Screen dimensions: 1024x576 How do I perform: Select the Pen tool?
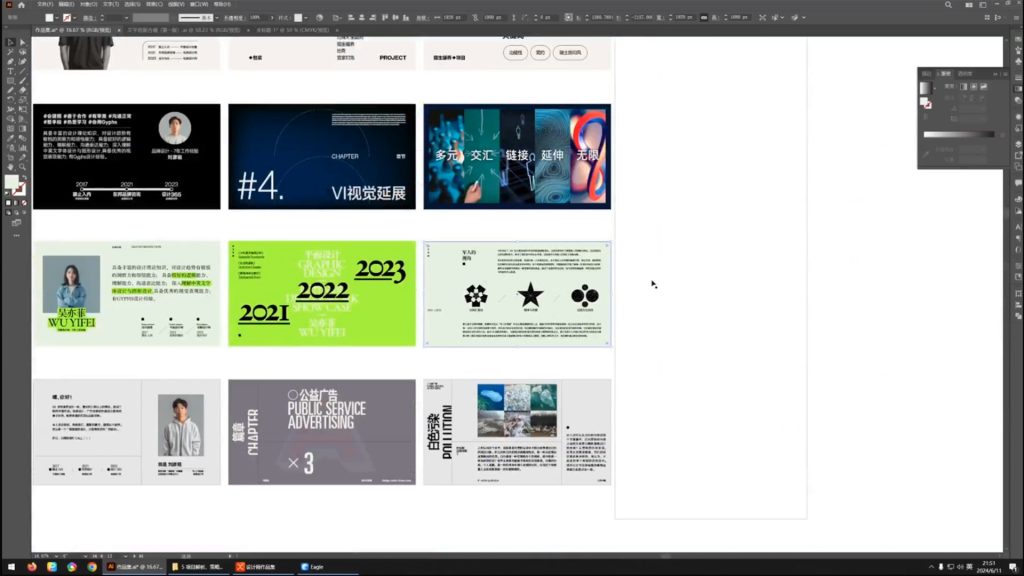pos(10,61)
